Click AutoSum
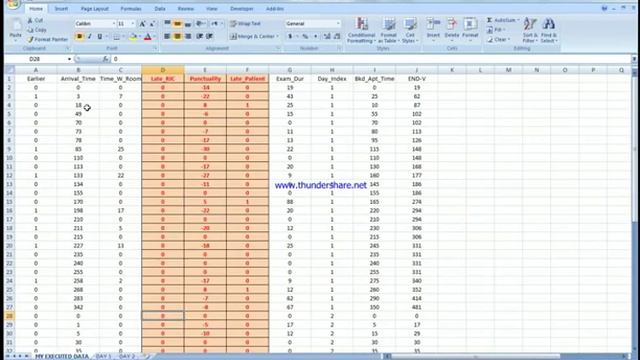 click(502, 20)
